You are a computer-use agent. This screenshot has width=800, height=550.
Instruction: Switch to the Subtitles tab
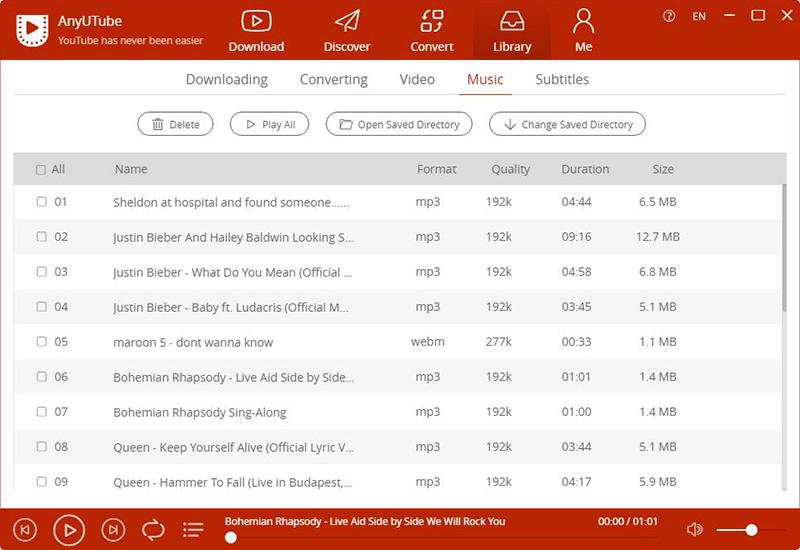(562, 80)
